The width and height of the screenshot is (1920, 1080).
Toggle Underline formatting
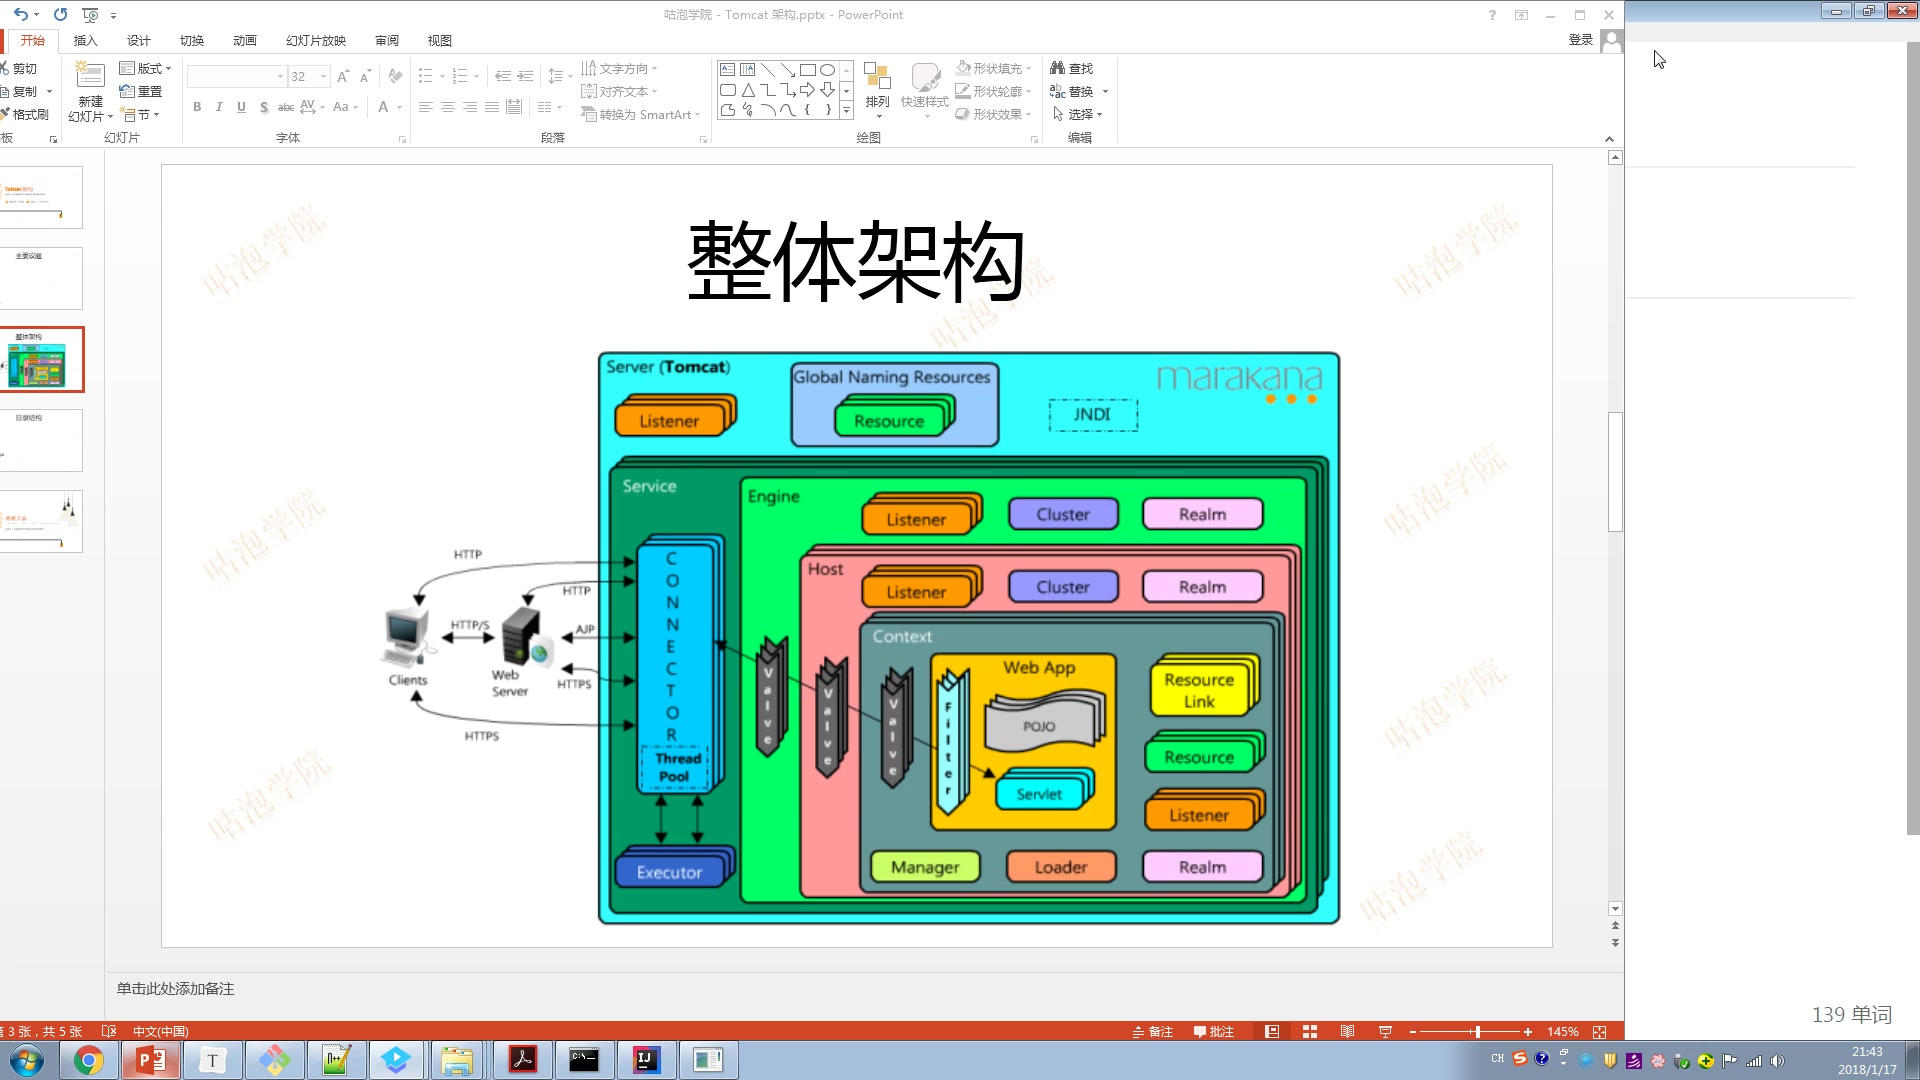point(241,107)
